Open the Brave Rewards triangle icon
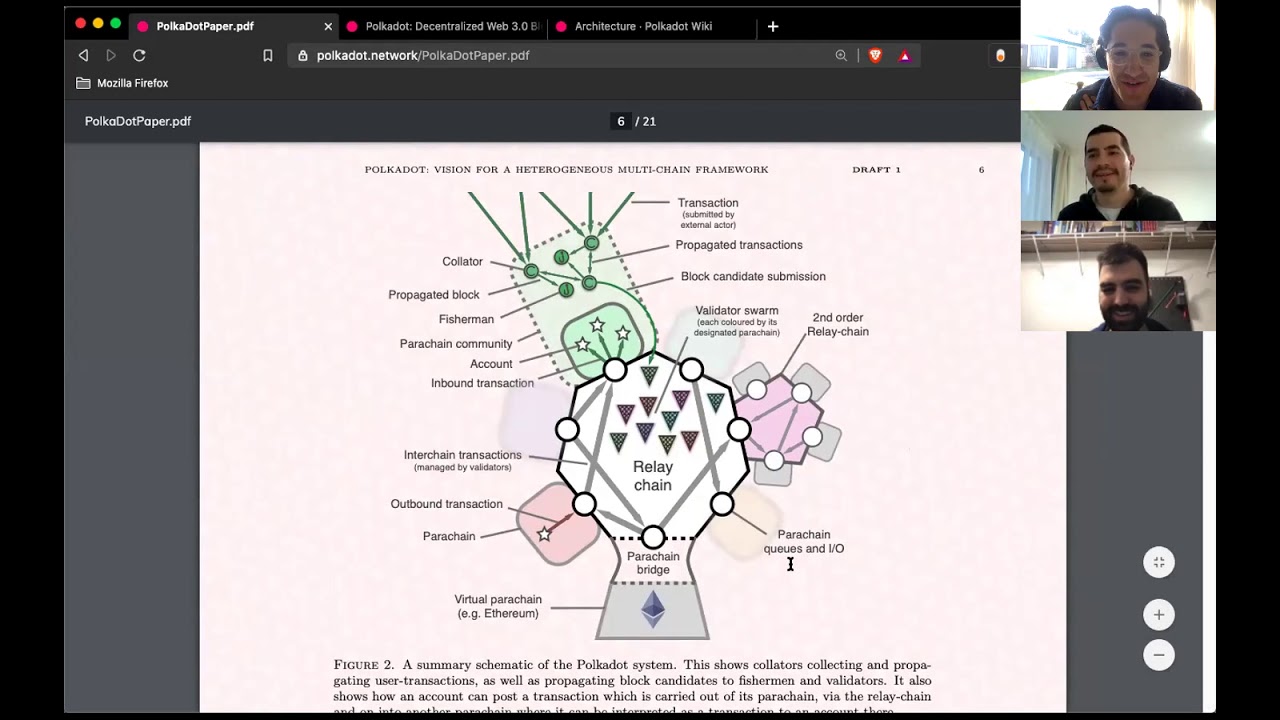 pyautogui.click(x=904, y=56)
